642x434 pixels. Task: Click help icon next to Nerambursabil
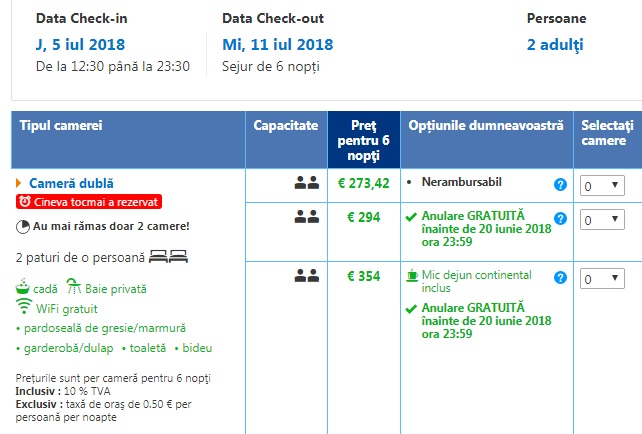pos(560,185)
